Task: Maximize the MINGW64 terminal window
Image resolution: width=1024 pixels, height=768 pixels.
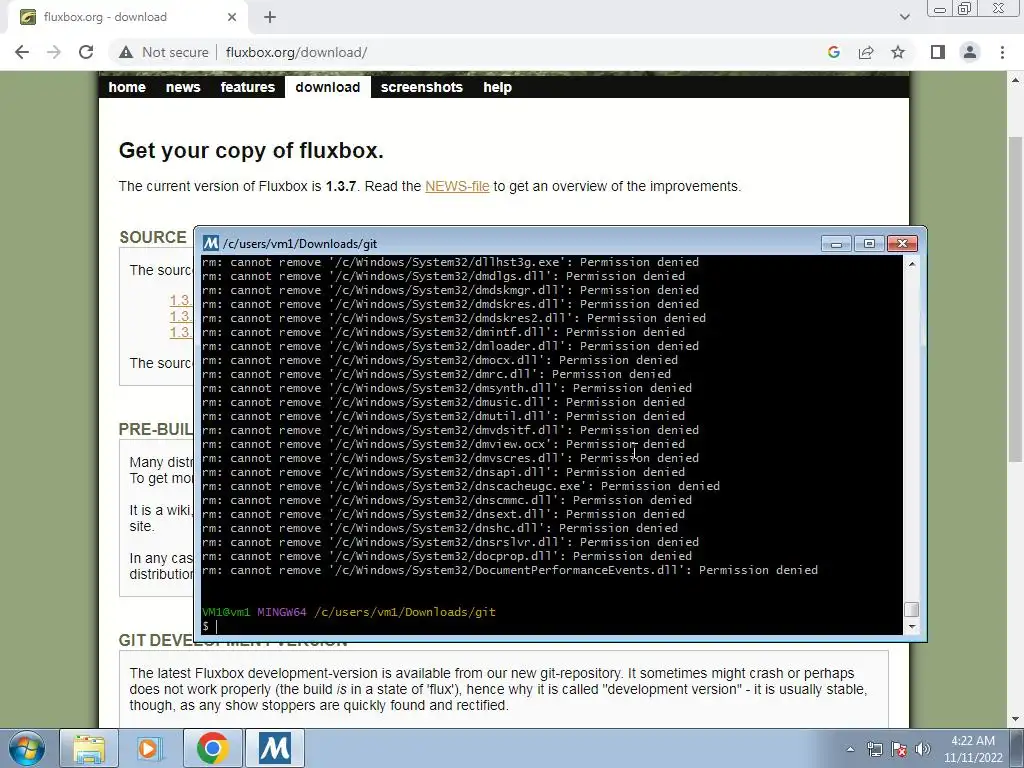Action: (x=869, y=244)
